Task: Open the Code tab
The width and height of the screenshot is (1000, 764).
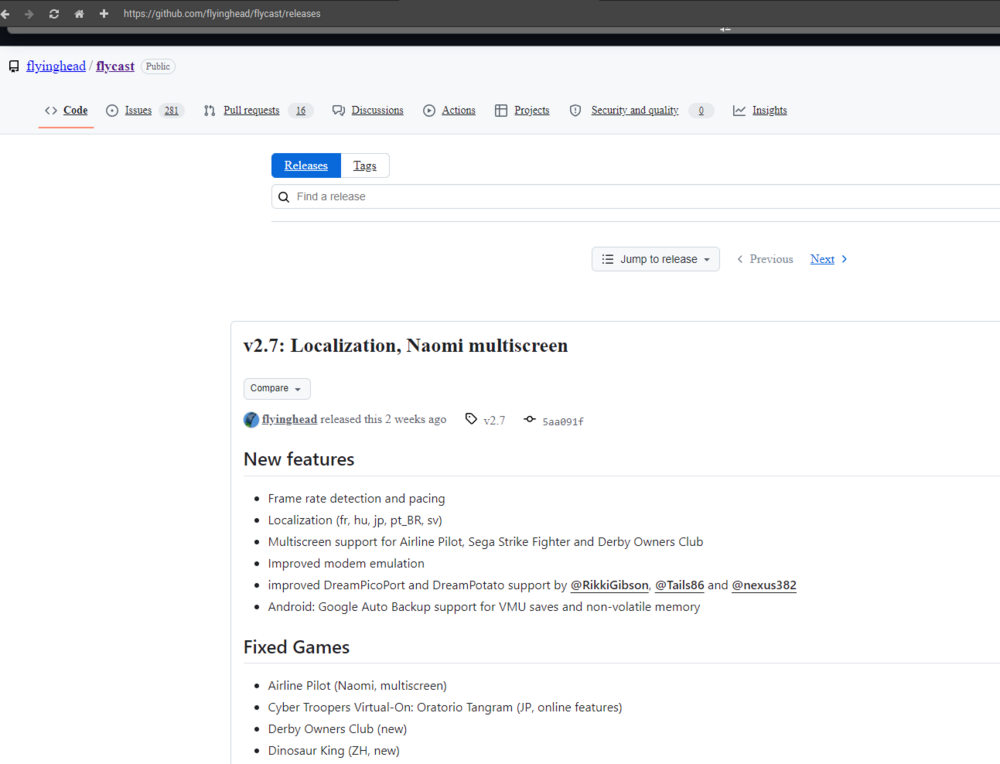Action: point(66,110)
